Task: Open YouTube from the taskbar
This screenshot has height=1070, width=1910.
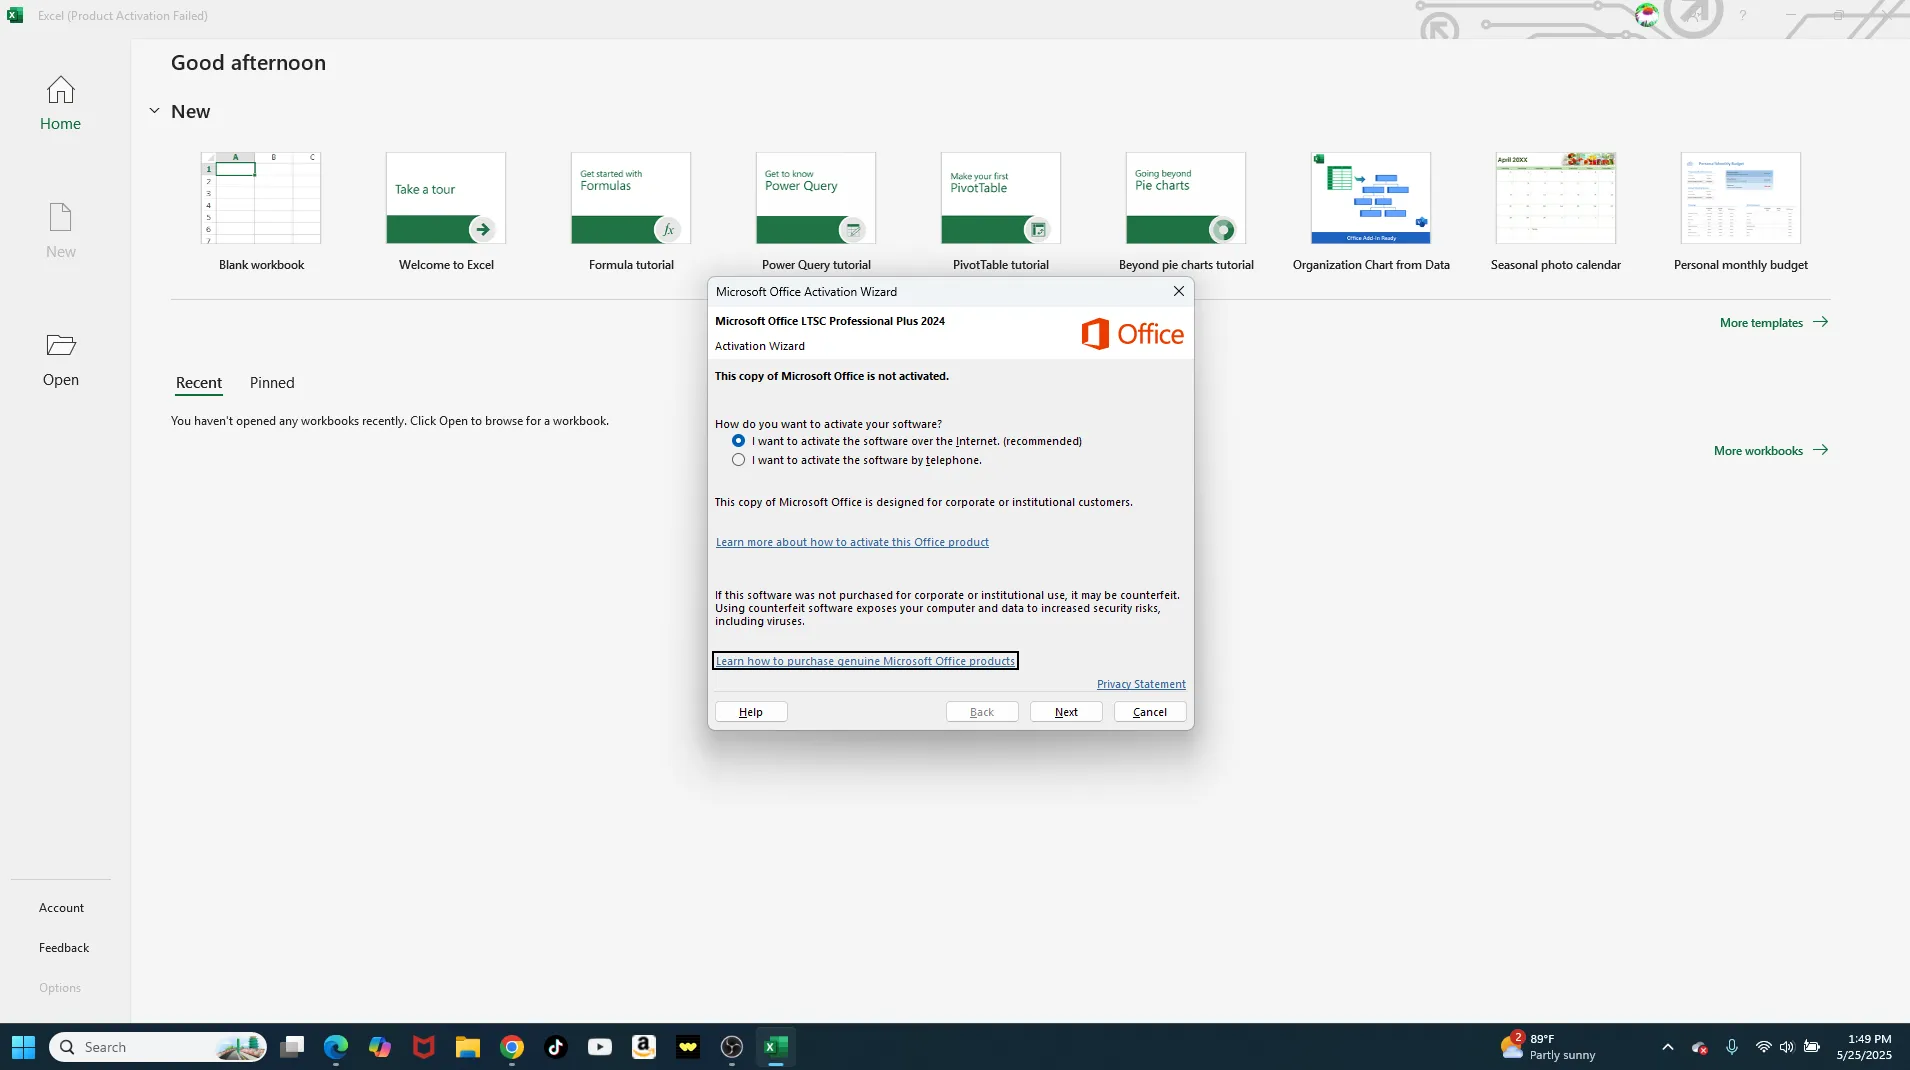Action: (x=600, y=1047)
